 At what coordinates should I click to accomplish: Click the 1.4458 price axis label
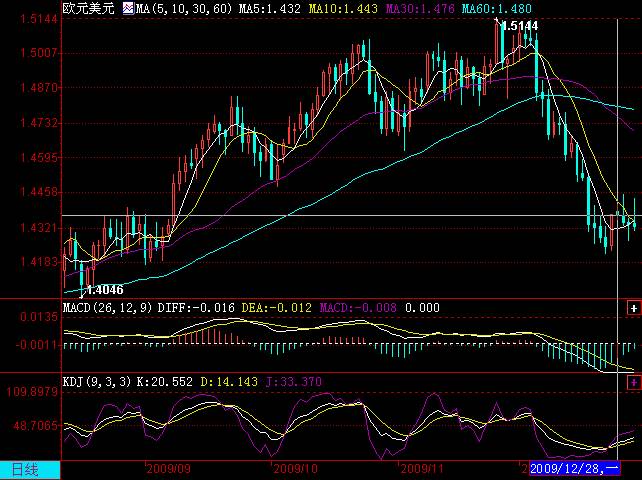click(39, 192)
